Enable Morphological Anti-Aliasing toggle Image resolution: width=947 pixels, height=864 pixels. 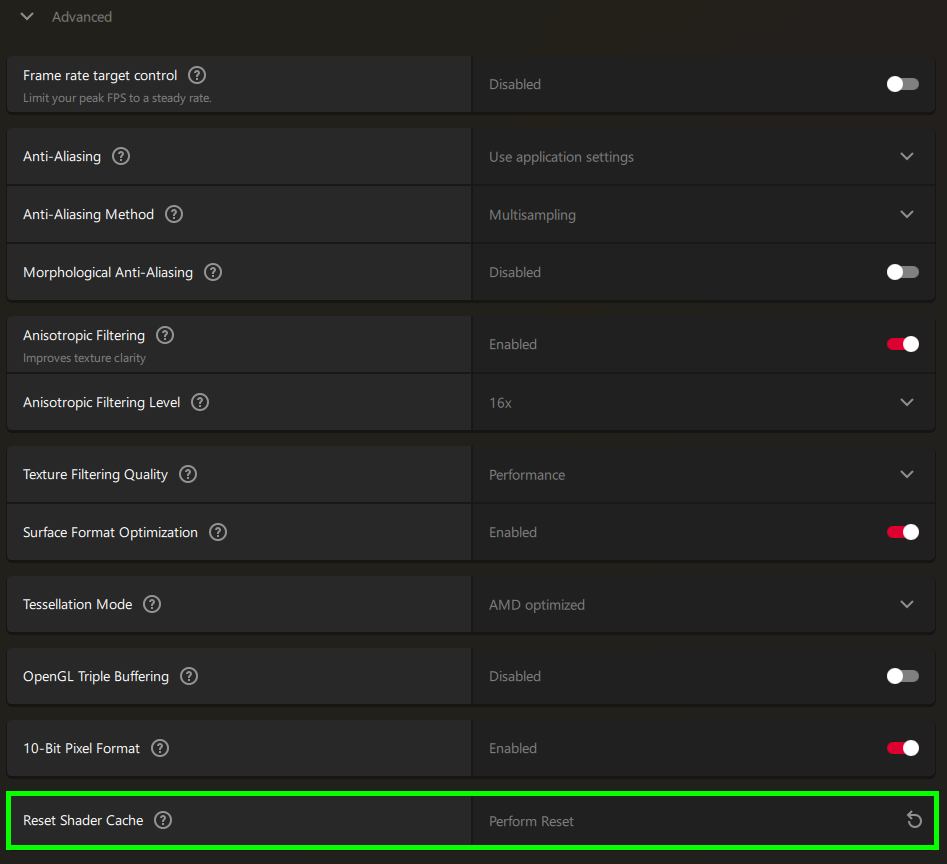(x=902, y=272)
